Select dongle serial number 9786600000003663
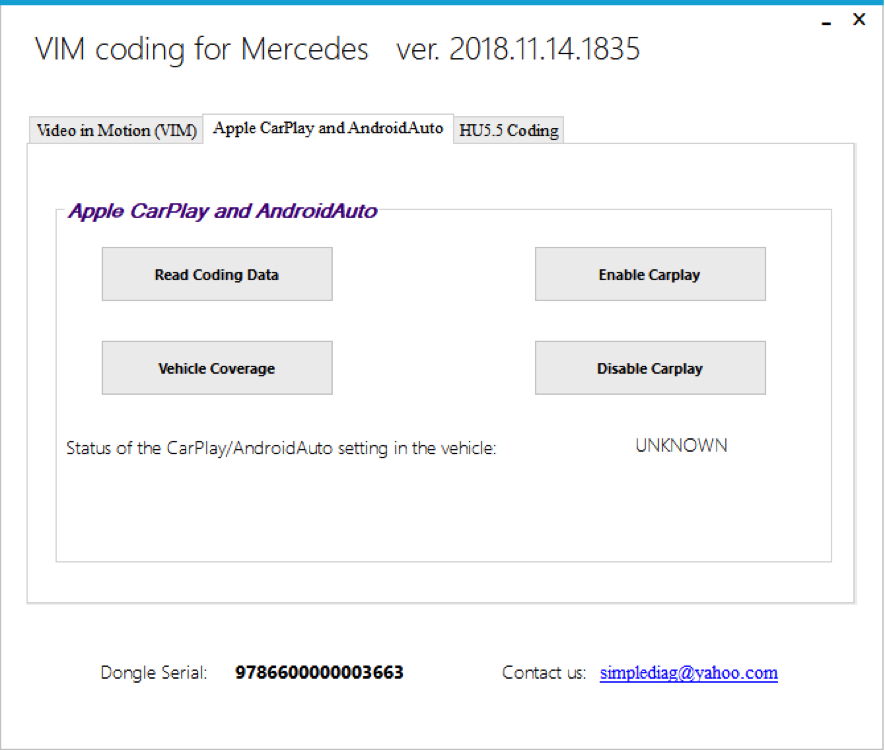The height and width of the screenshot is (750, 885). 319,673
